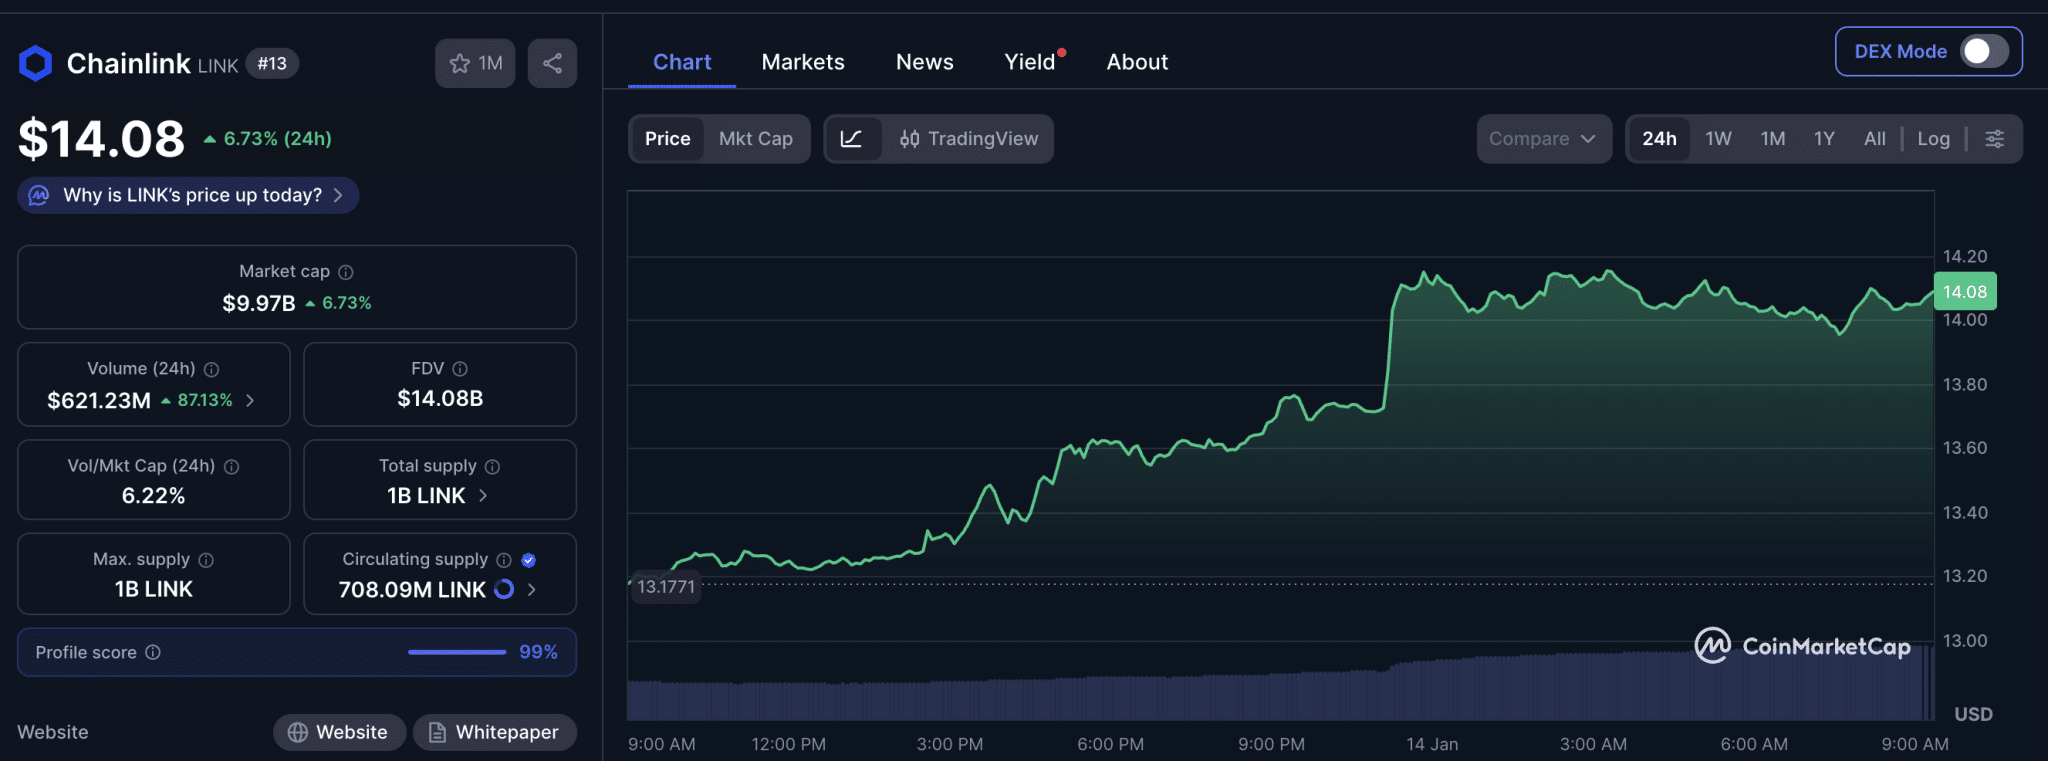Switch to the Markets tab
The height and width of the screenshot is (761, 2048).
point(802,62)
